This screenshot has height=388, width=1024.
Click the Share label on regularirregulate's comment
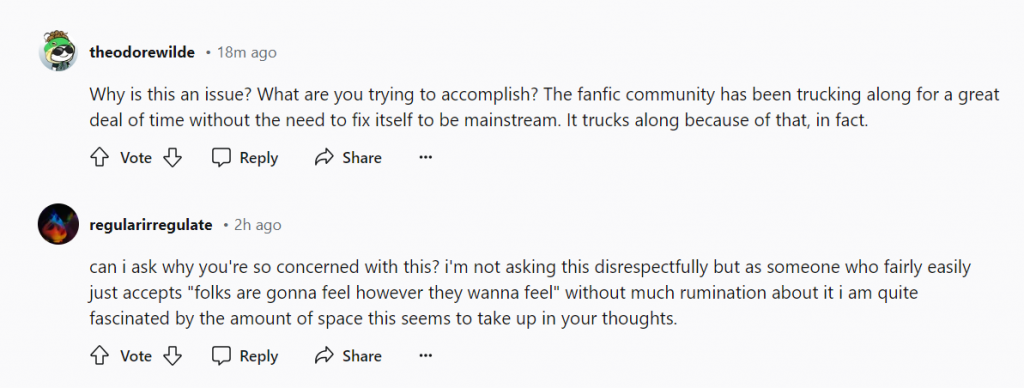(362, 356)
